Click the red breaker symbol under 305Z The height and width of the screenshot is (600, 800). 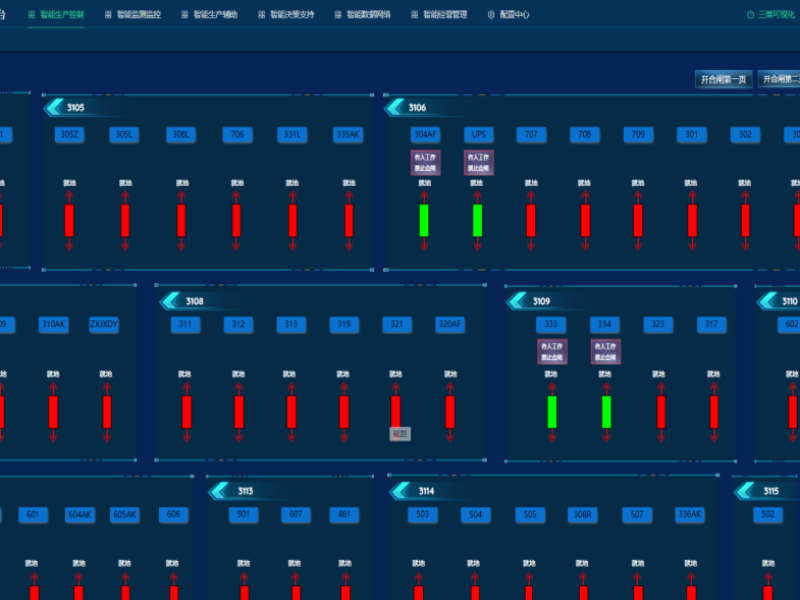(x=69, y=220)
